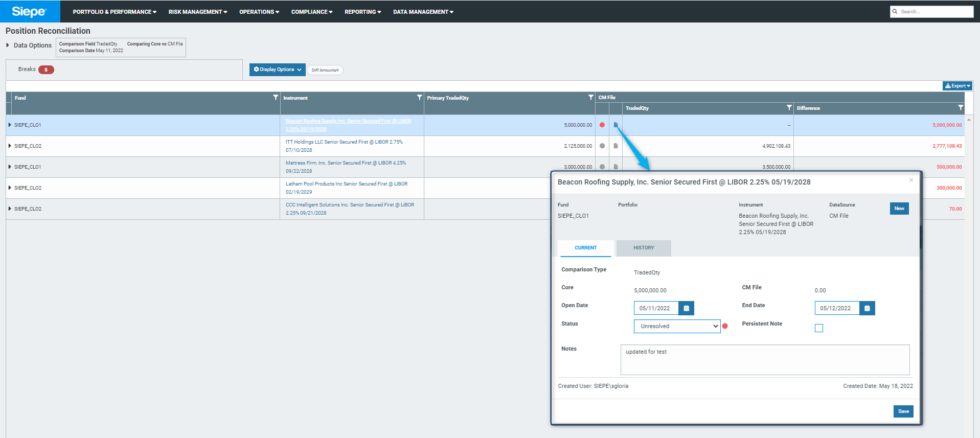980x438 pixels.
Task: Click the red status indicator beside the Status dropdown
Action: click(724, 326)
